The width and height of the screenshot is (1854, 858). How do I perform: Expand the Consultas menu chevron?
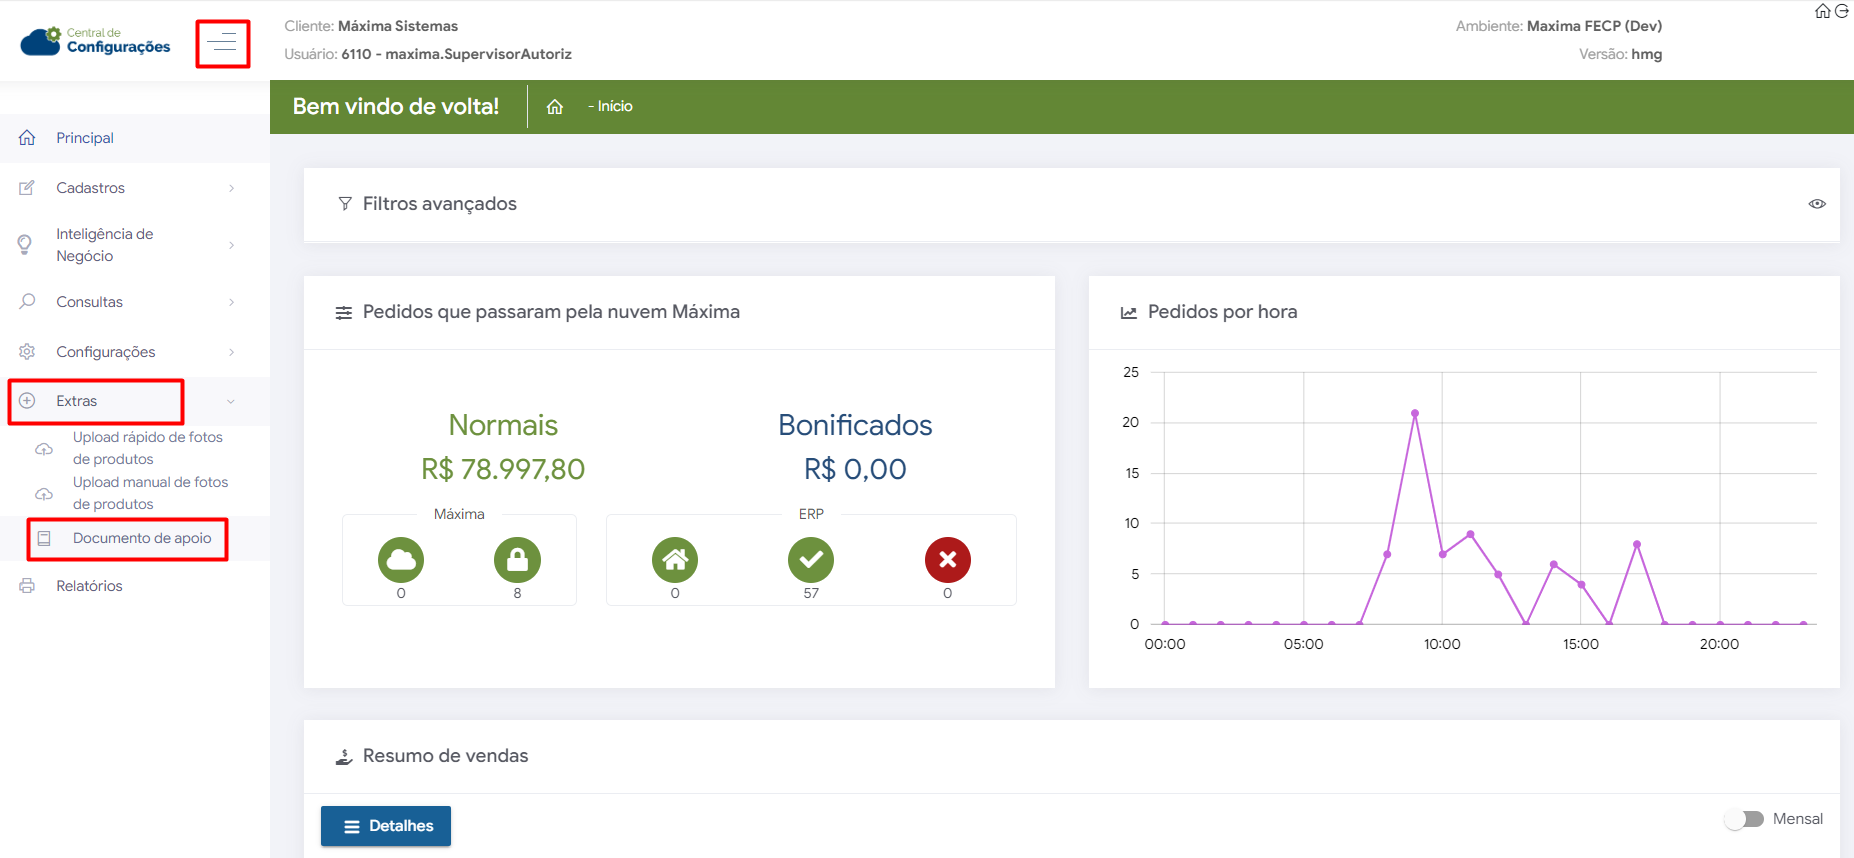[231, 302]
